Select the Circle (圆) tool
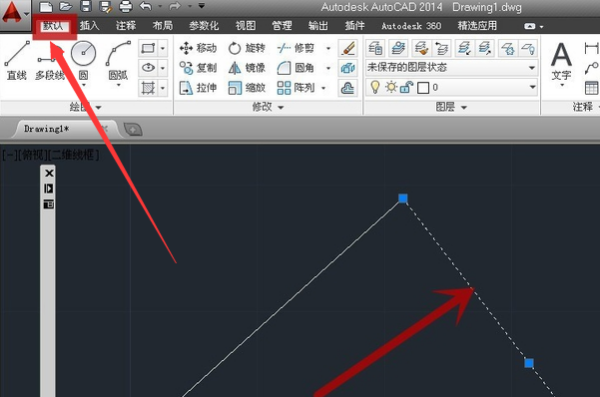This screenshot has width=600, height=397. coord(83,60)
